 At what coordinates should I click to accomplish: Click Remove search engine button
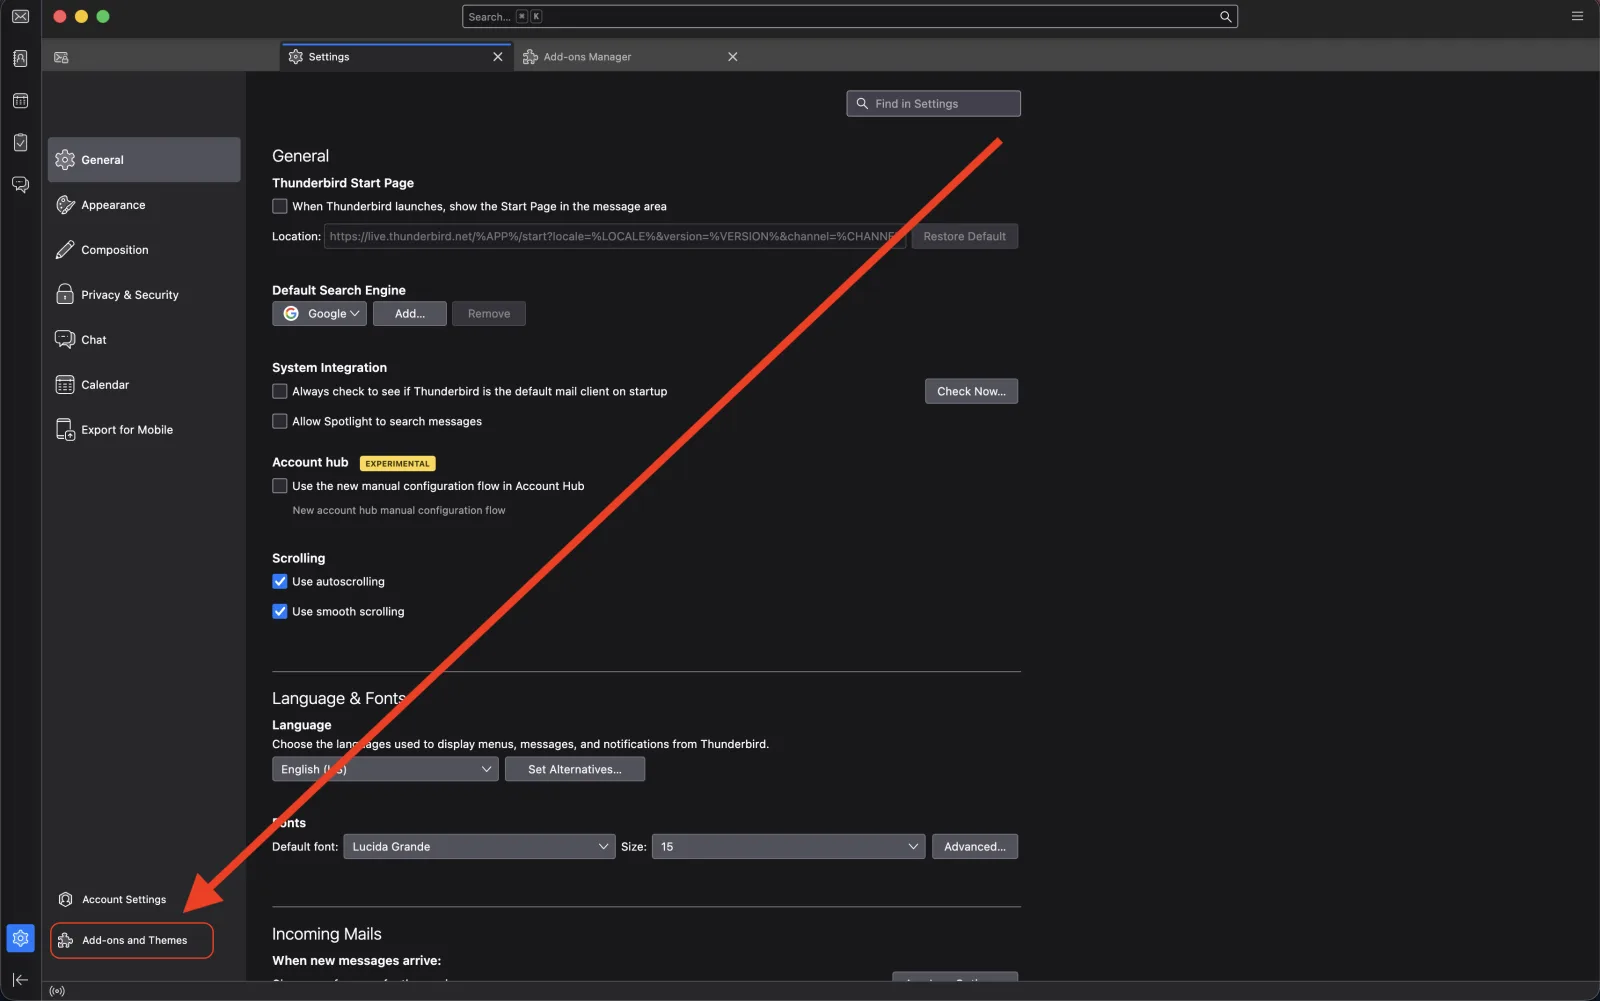coord(489,314)
